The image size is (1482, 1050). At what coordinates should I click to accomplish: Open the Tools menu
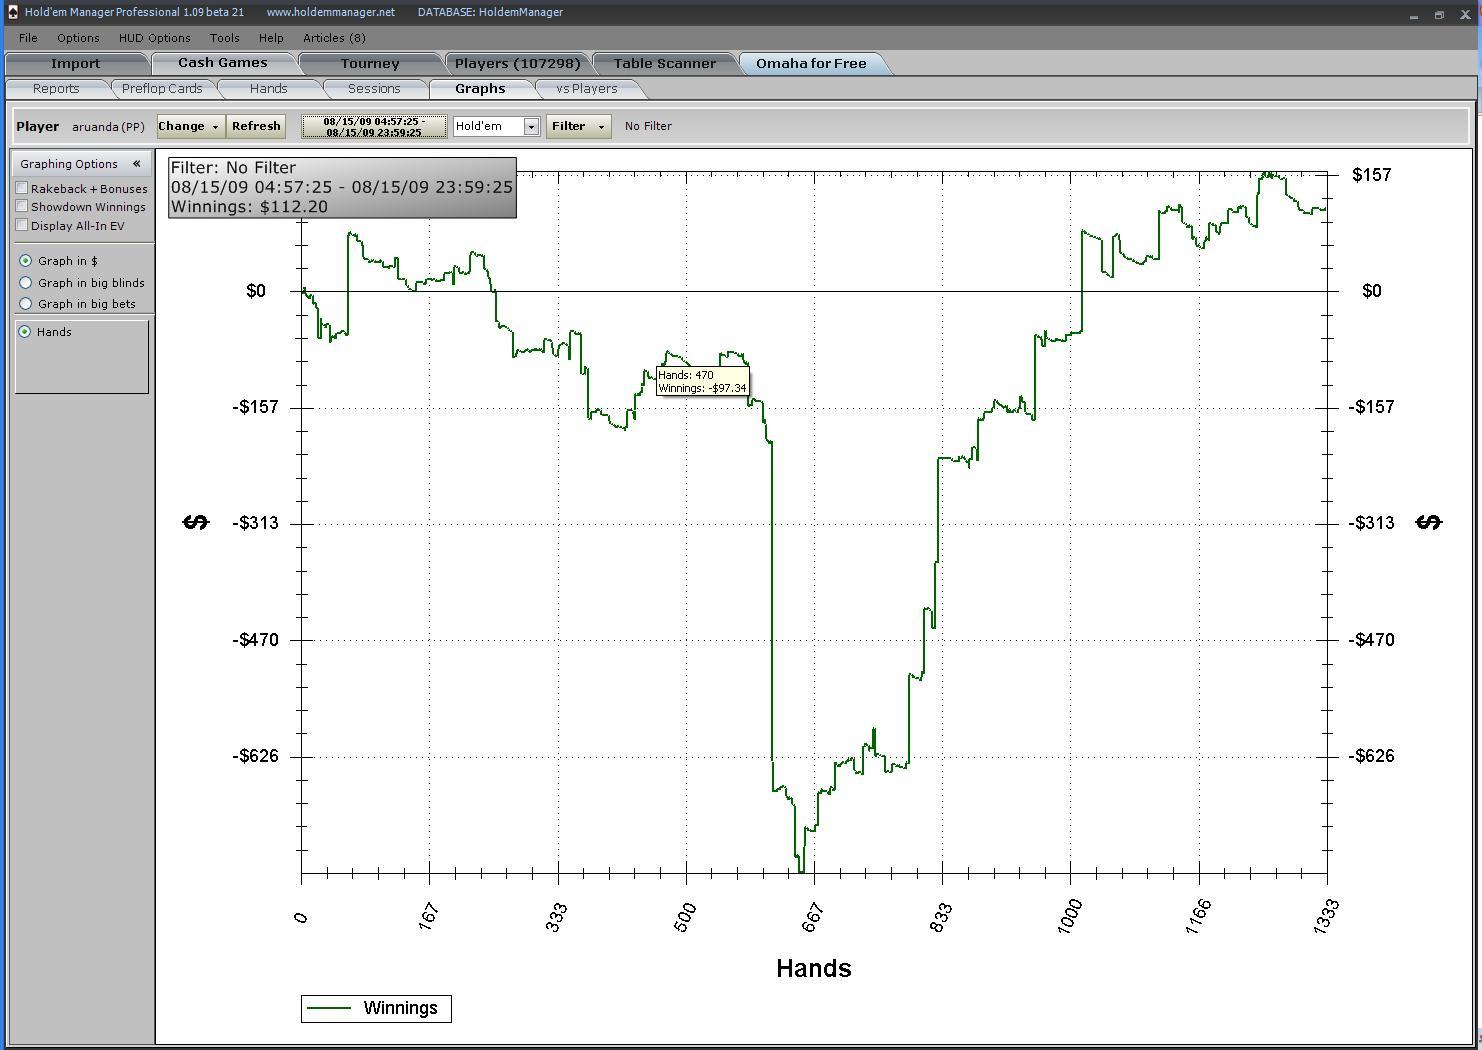coord(224,38)
